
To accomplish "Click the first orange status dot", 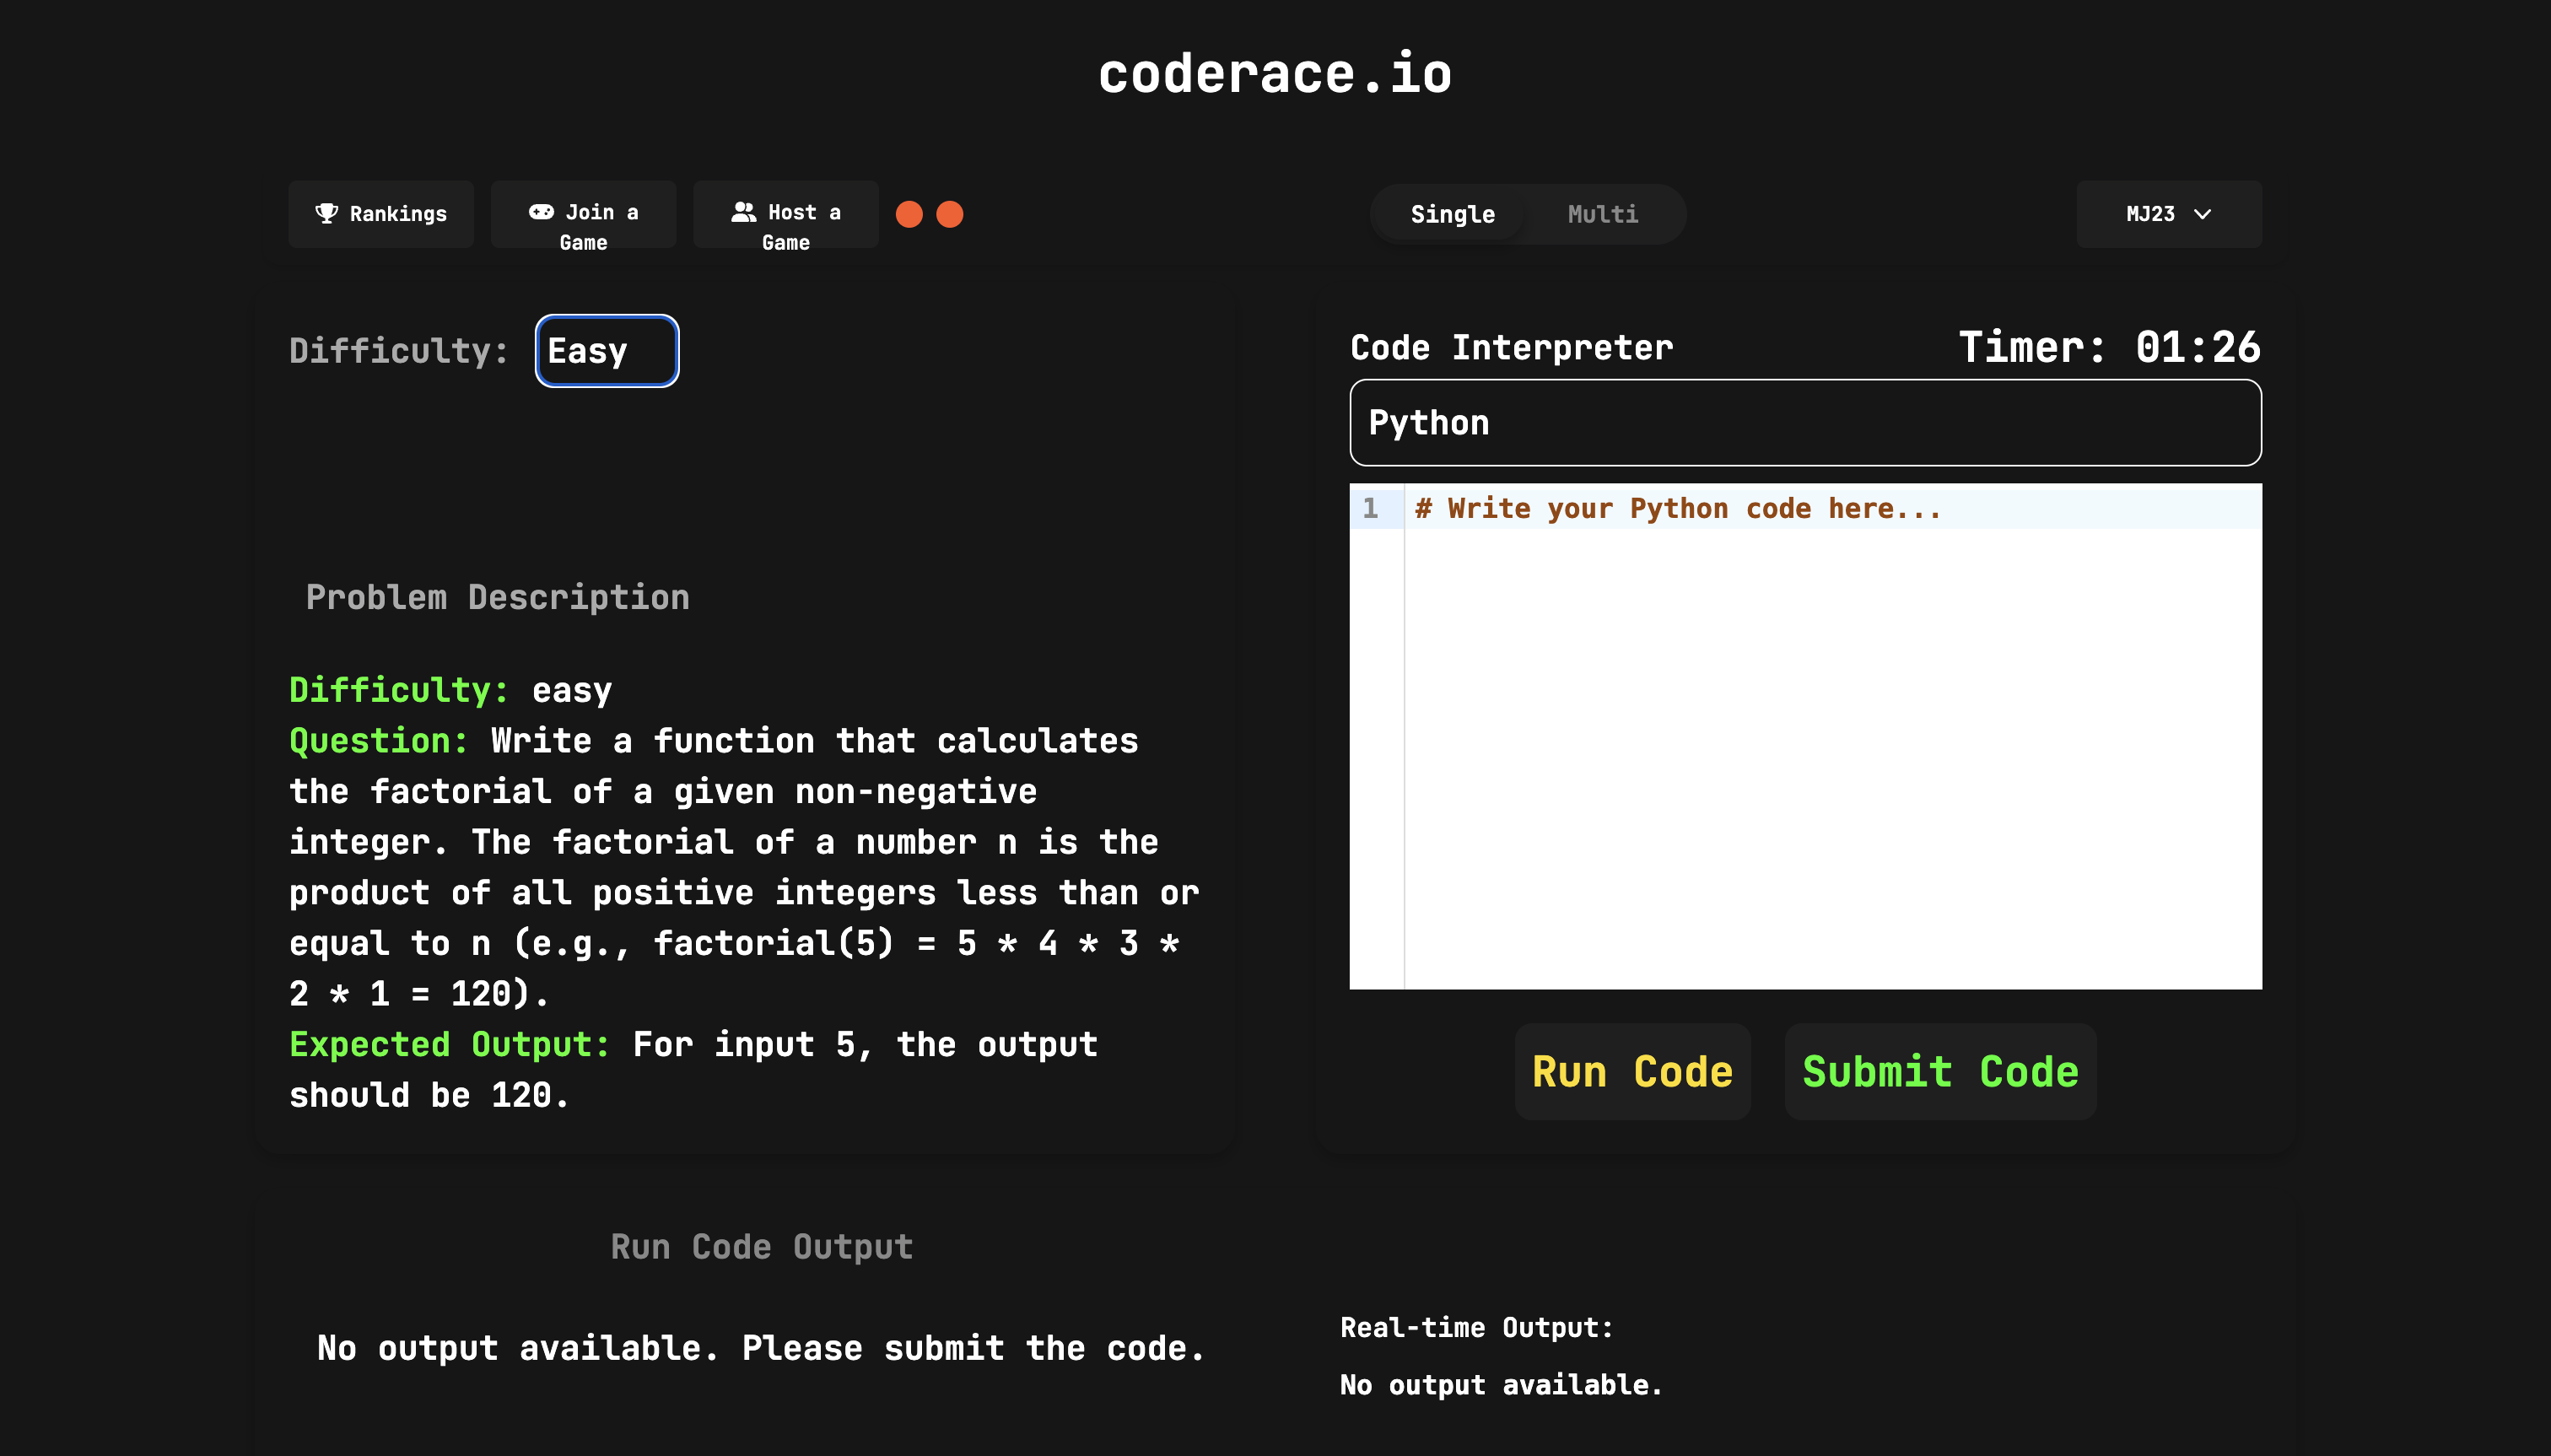I will [x=909, y=214].
